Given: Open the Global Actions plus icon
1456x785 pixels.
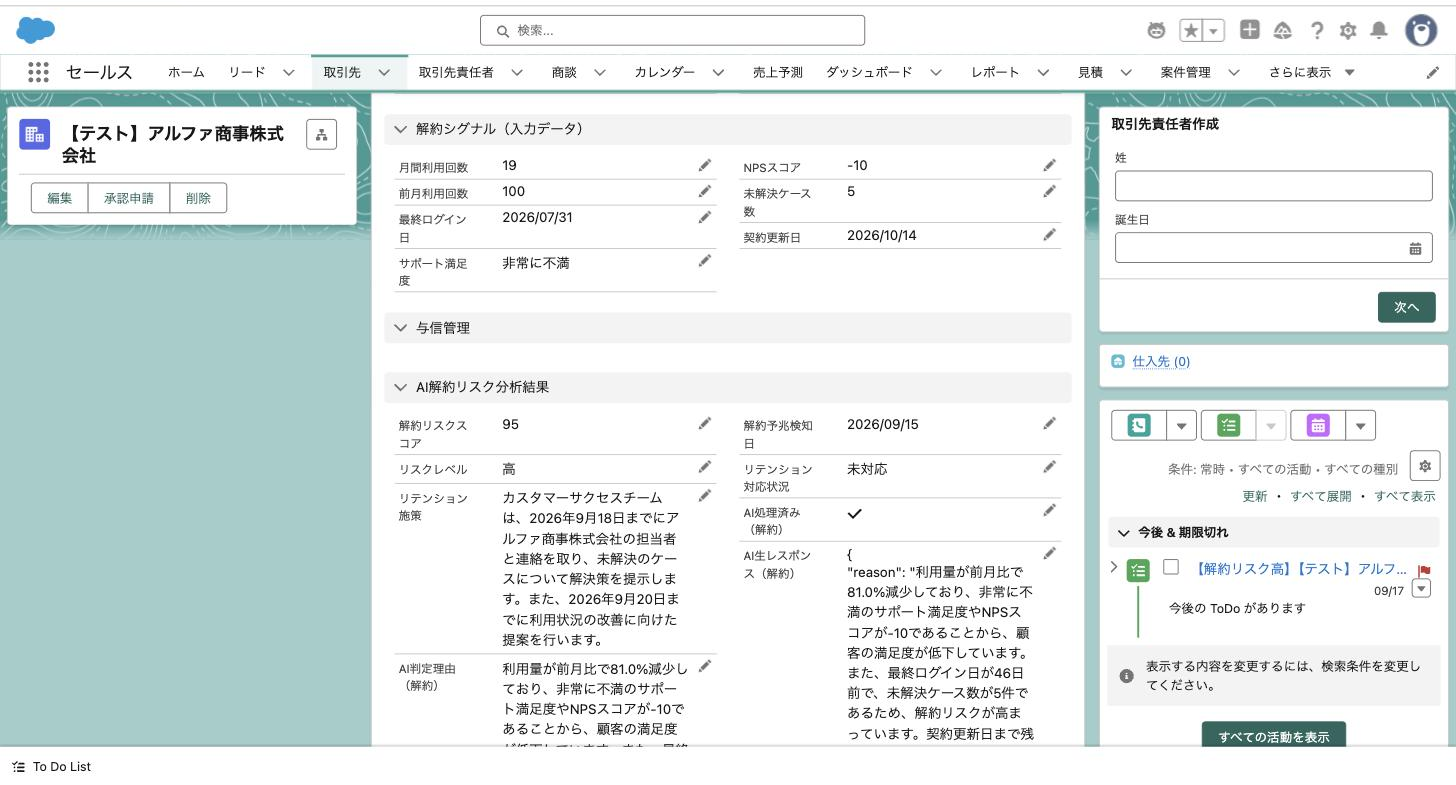Looking at the screenshot, I should tap(1250, 30).
